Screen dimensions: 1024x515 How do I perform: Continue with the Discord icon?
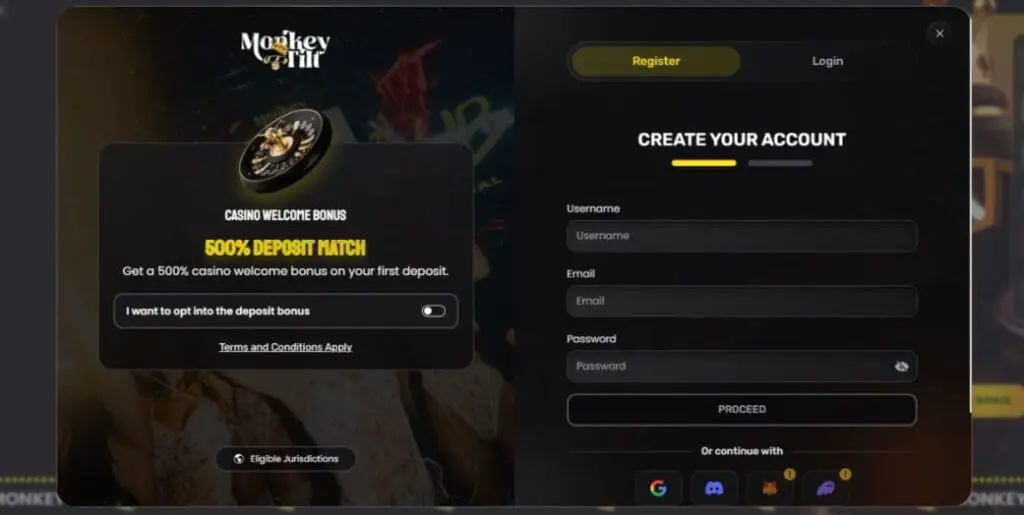pyautogui.click(x=714, y=488)
